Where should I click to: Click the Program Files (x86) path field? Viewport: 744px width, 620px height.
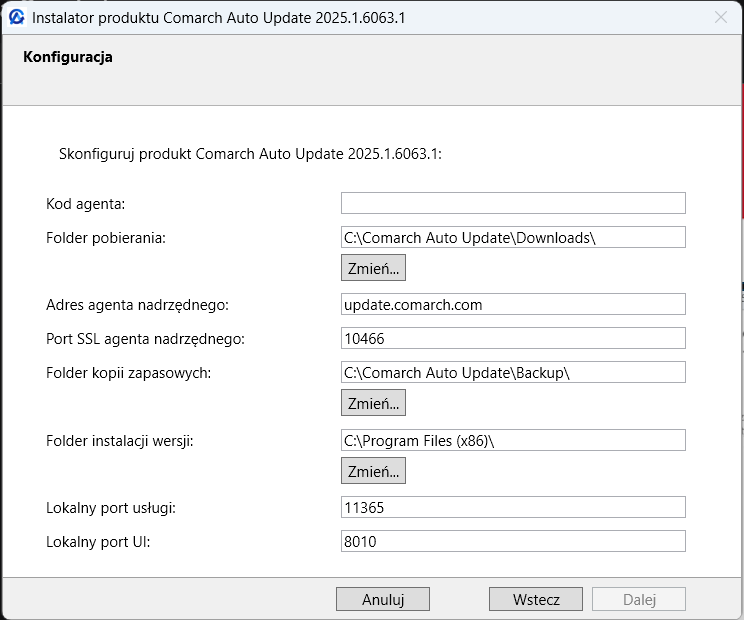(513, 440)
